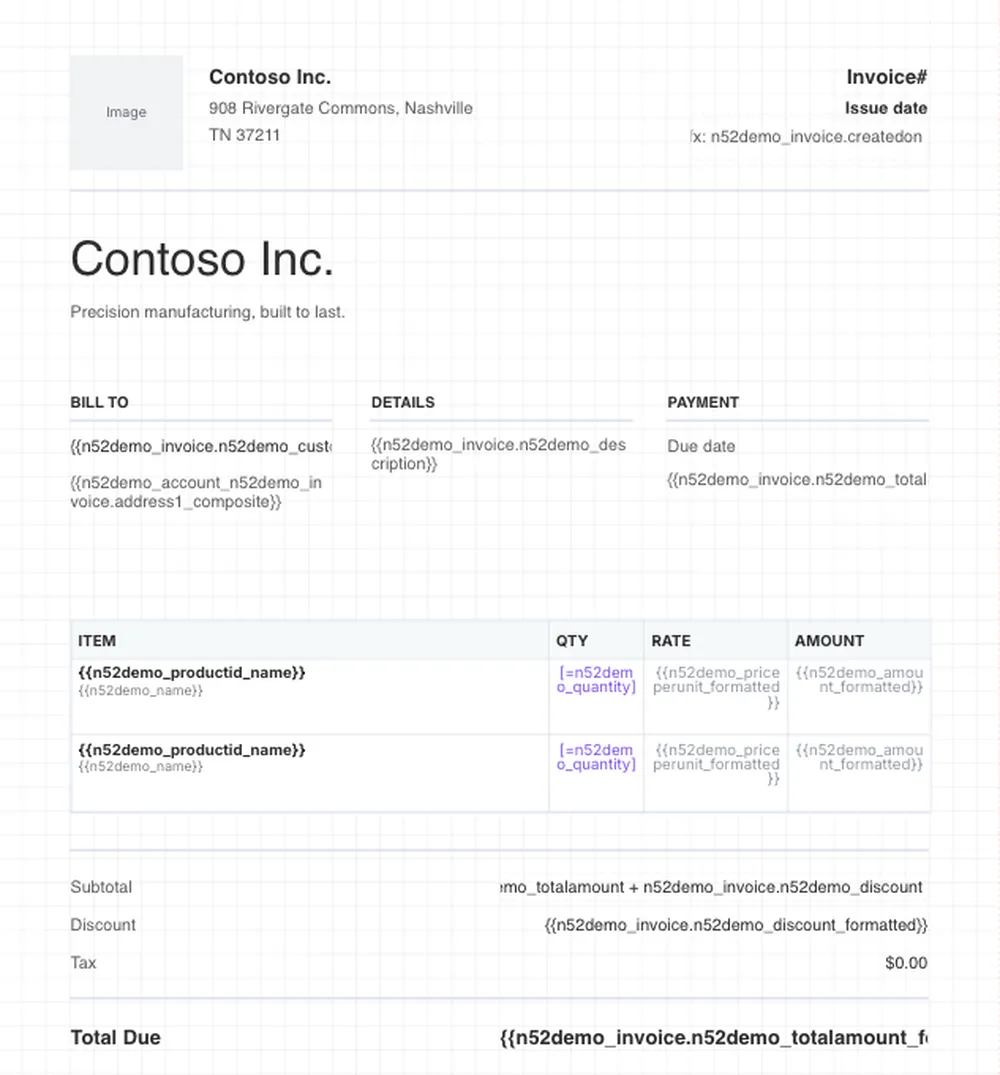Select the 'PAYMENT' section heading
The height and width of the screenshot is (1075, 1000).
703,402
